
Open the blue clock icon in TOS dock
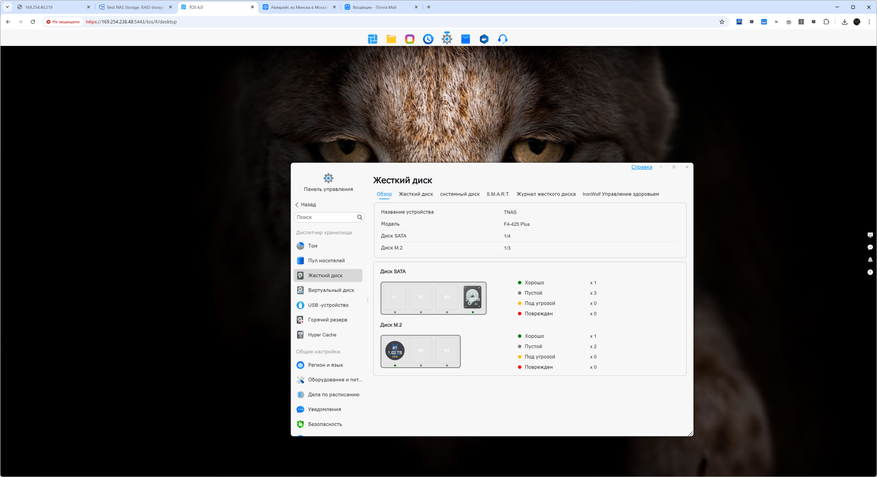click(428, 39)
